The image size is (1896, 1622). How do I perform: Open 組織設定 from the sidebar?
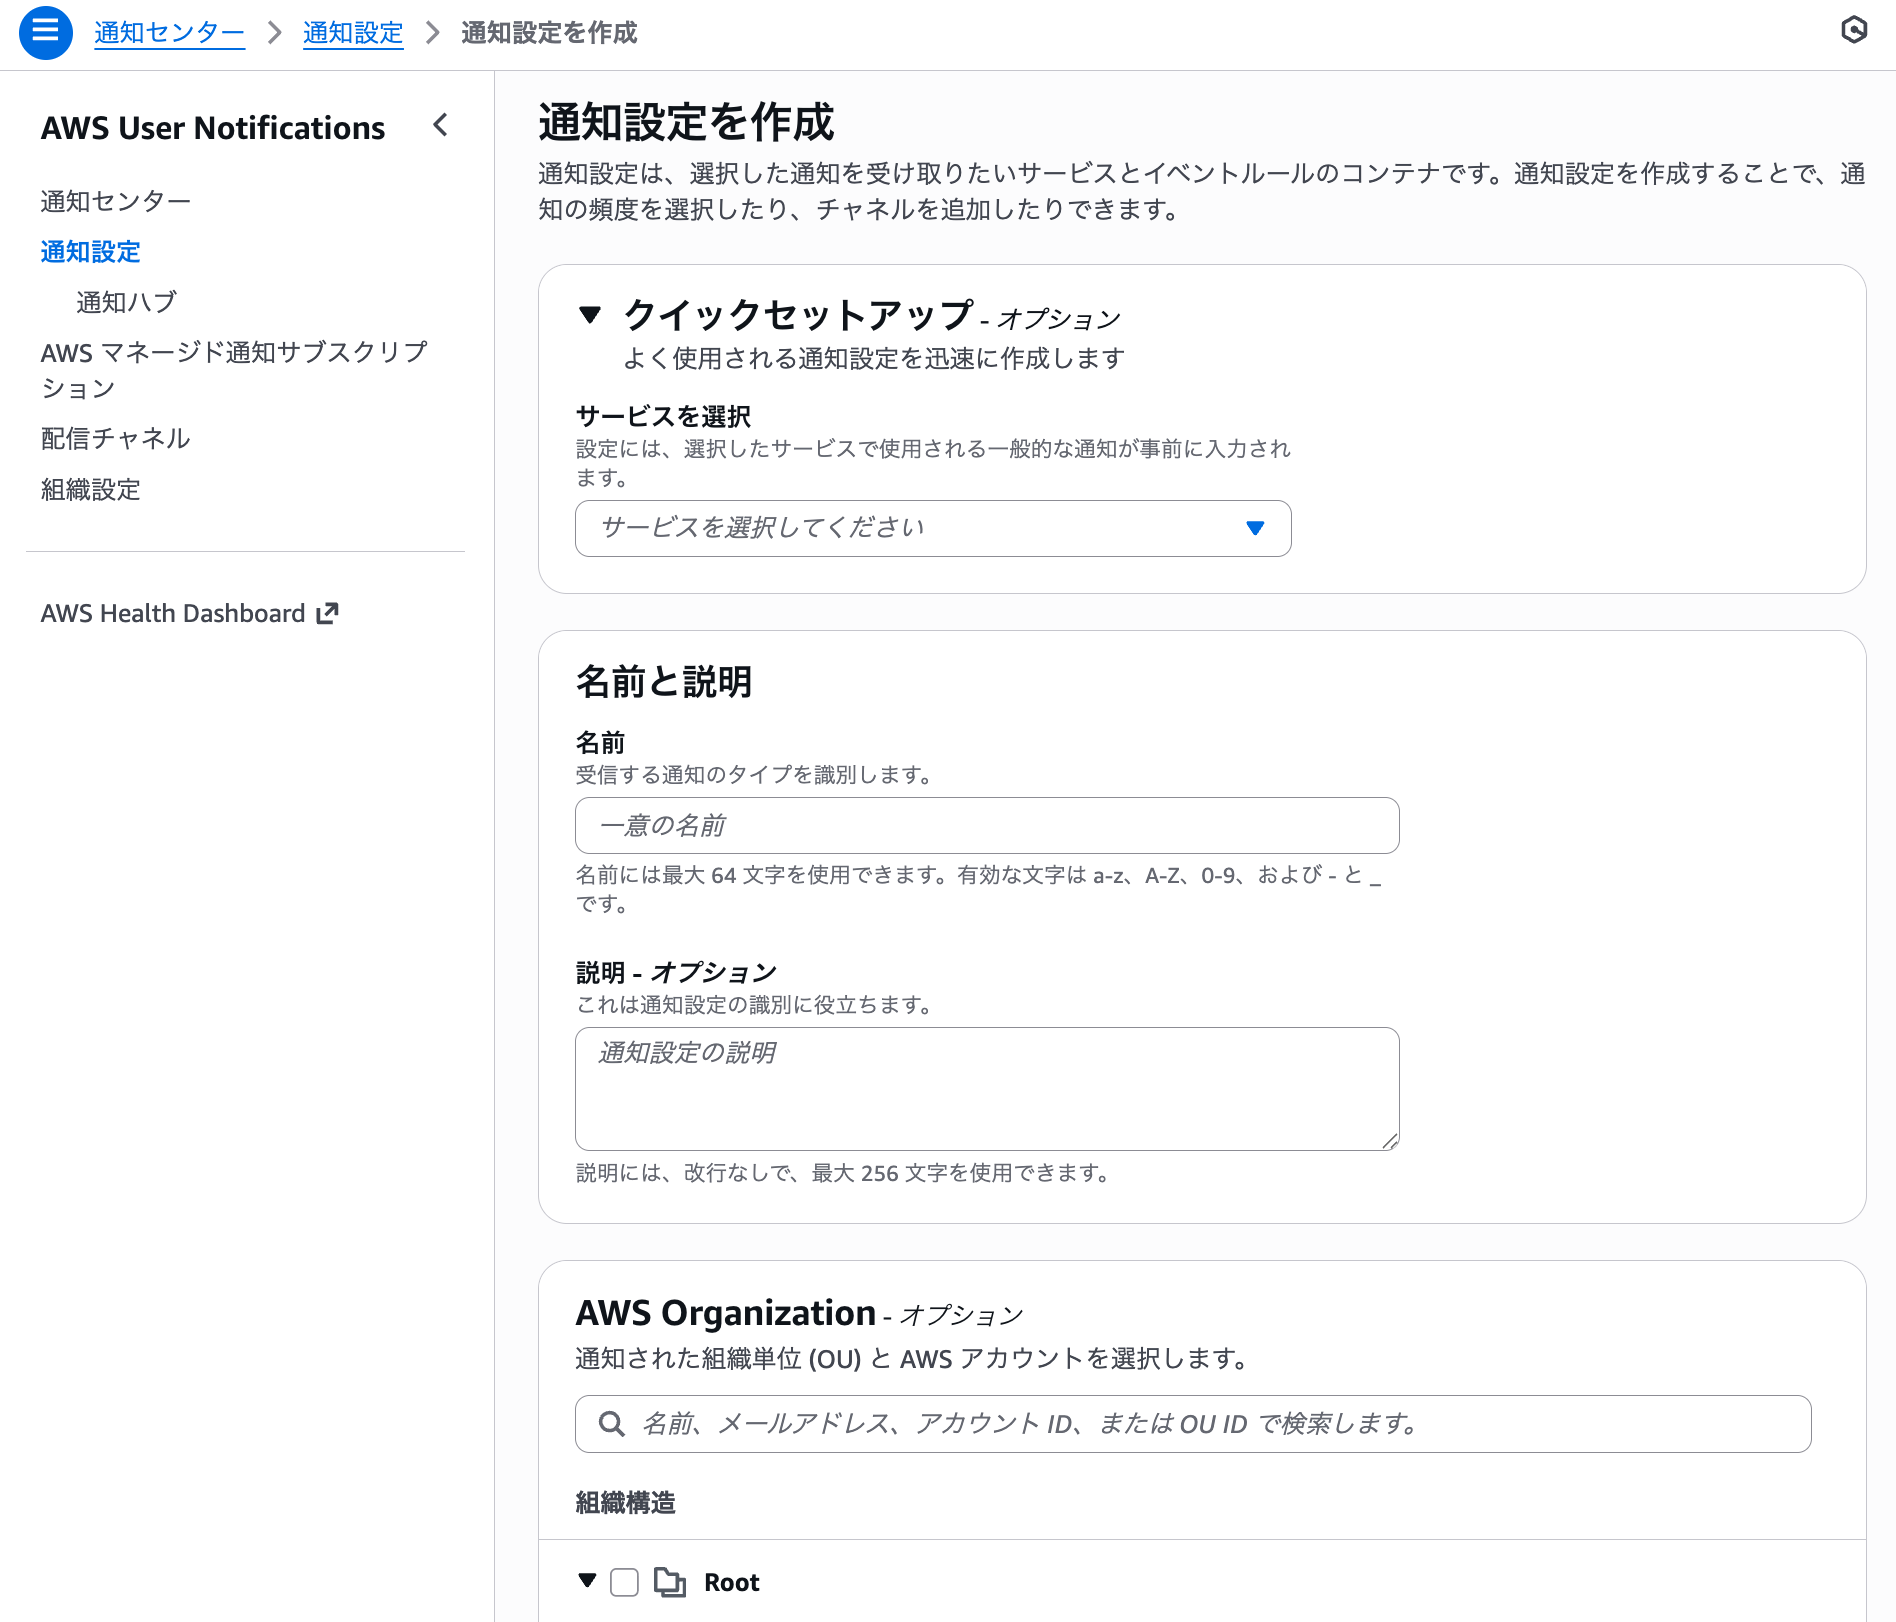click(90, 490)
